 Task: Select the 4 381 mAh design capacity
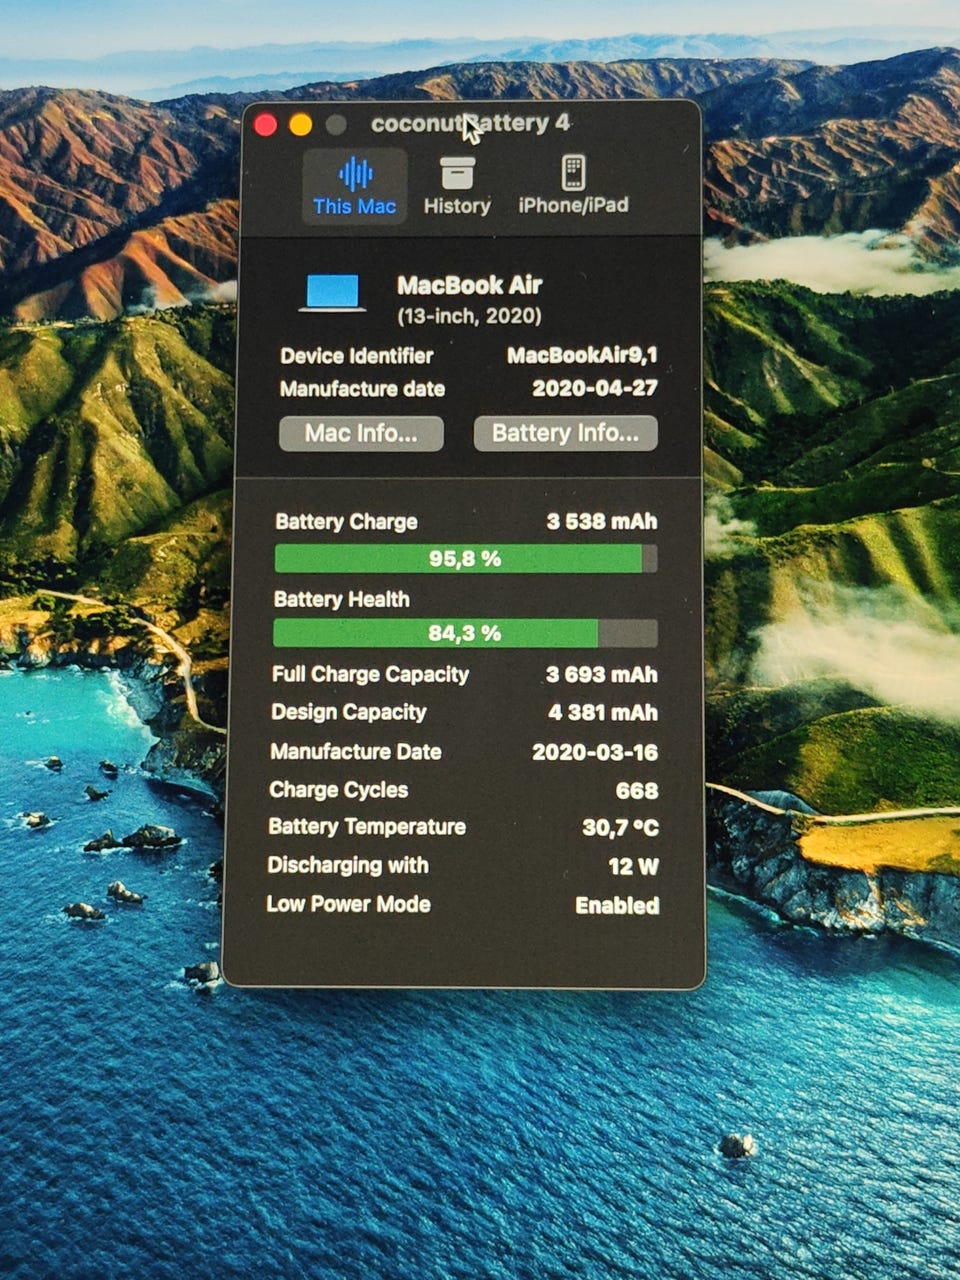[x=603, y=713]
